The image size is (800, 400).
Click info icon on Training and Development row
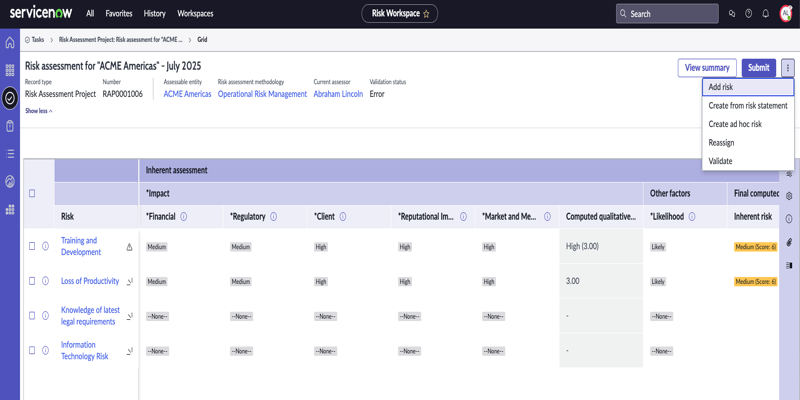[x=45, y=246]
